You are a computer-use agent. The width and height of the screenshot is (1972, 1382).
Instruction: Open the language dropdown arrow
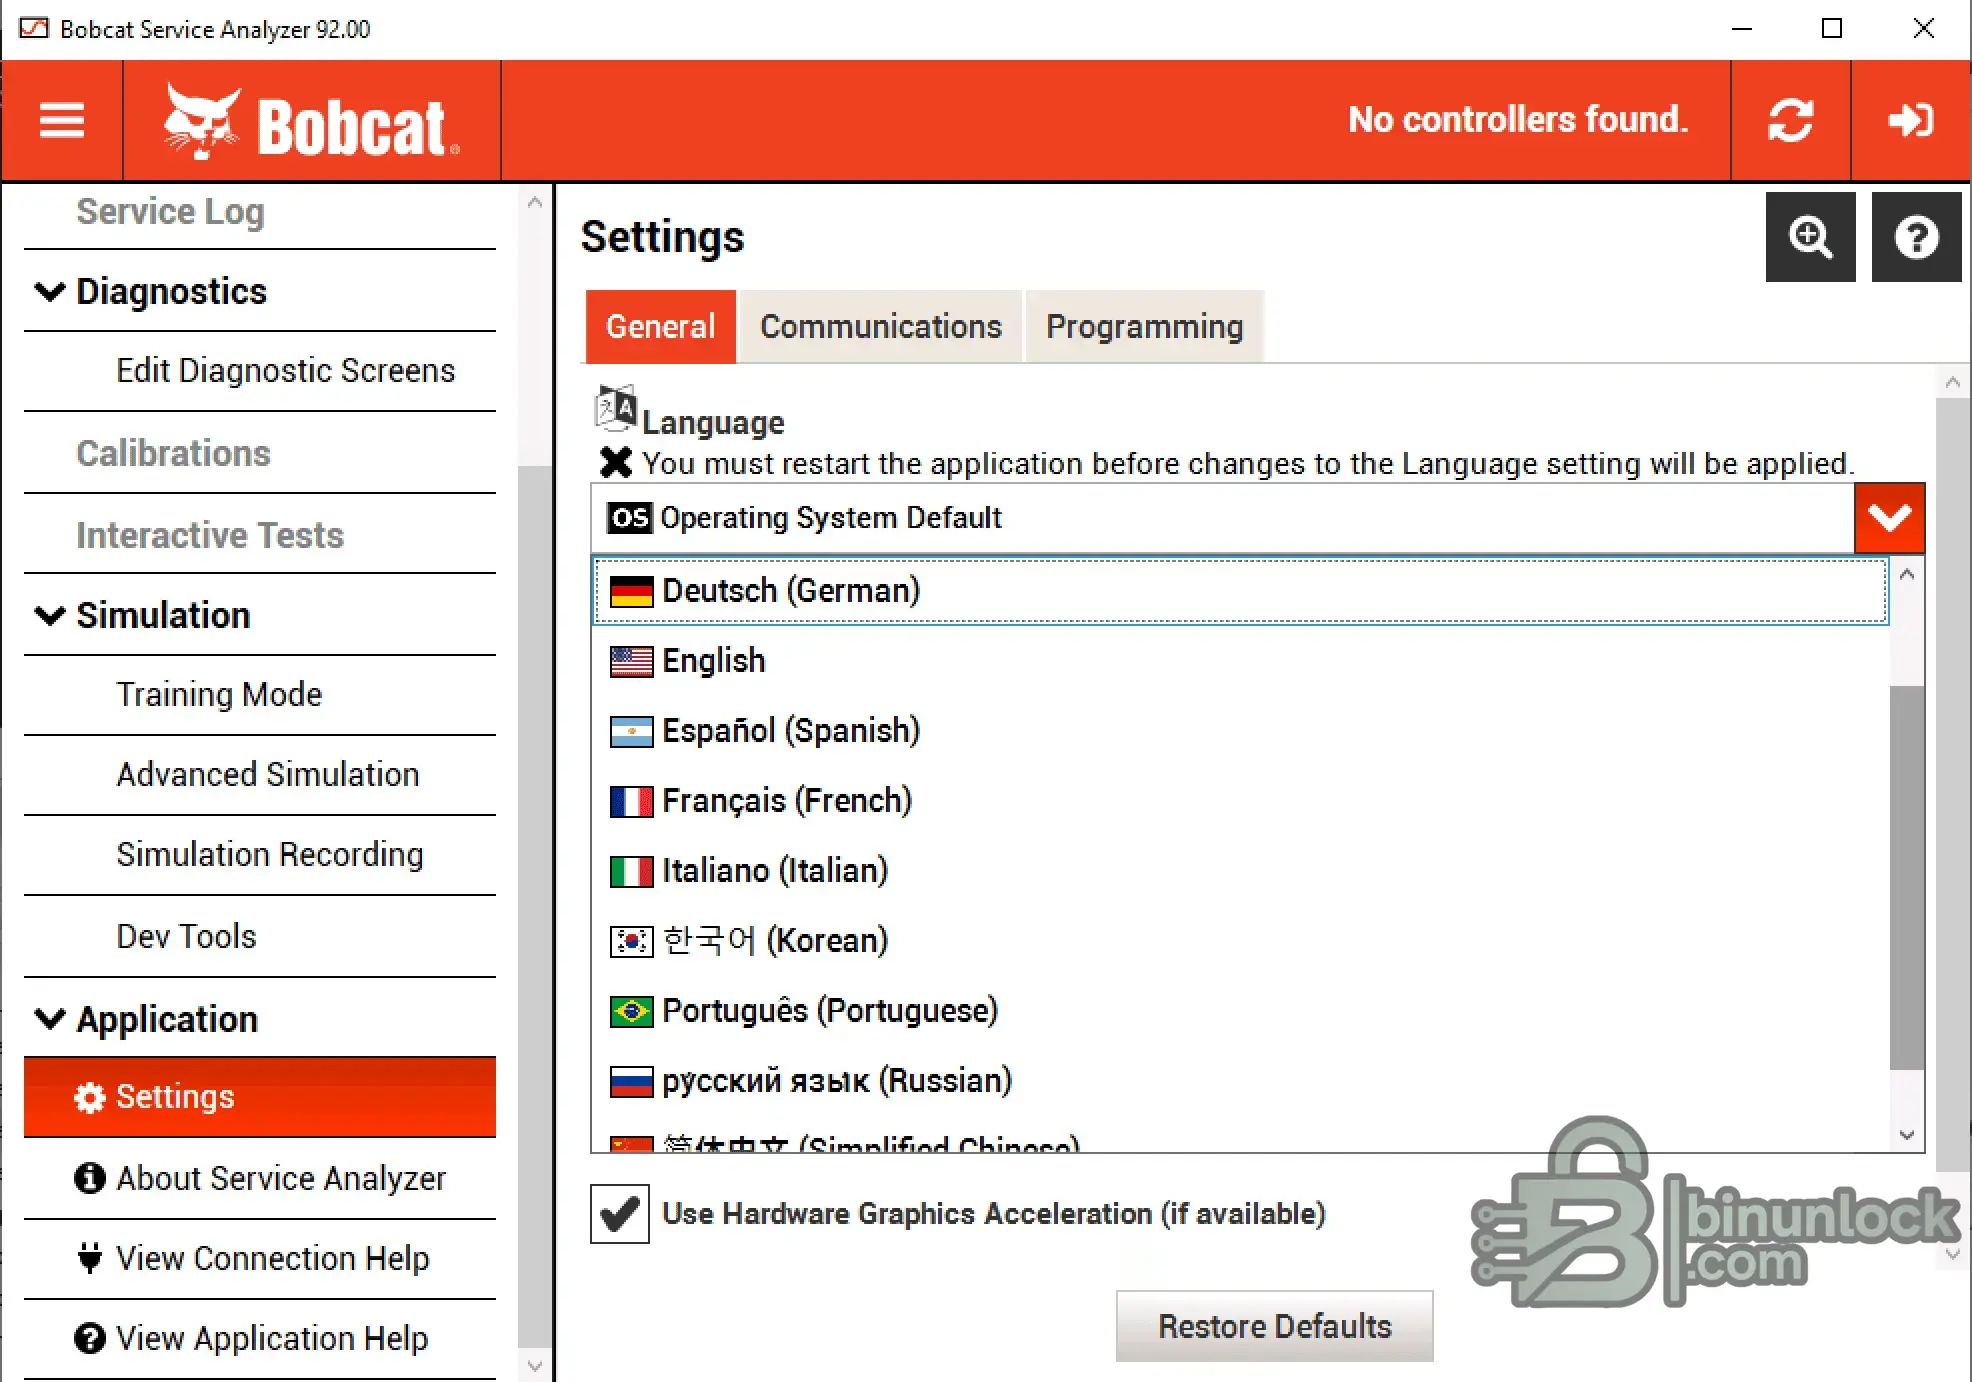click(x=1889, y=518)
